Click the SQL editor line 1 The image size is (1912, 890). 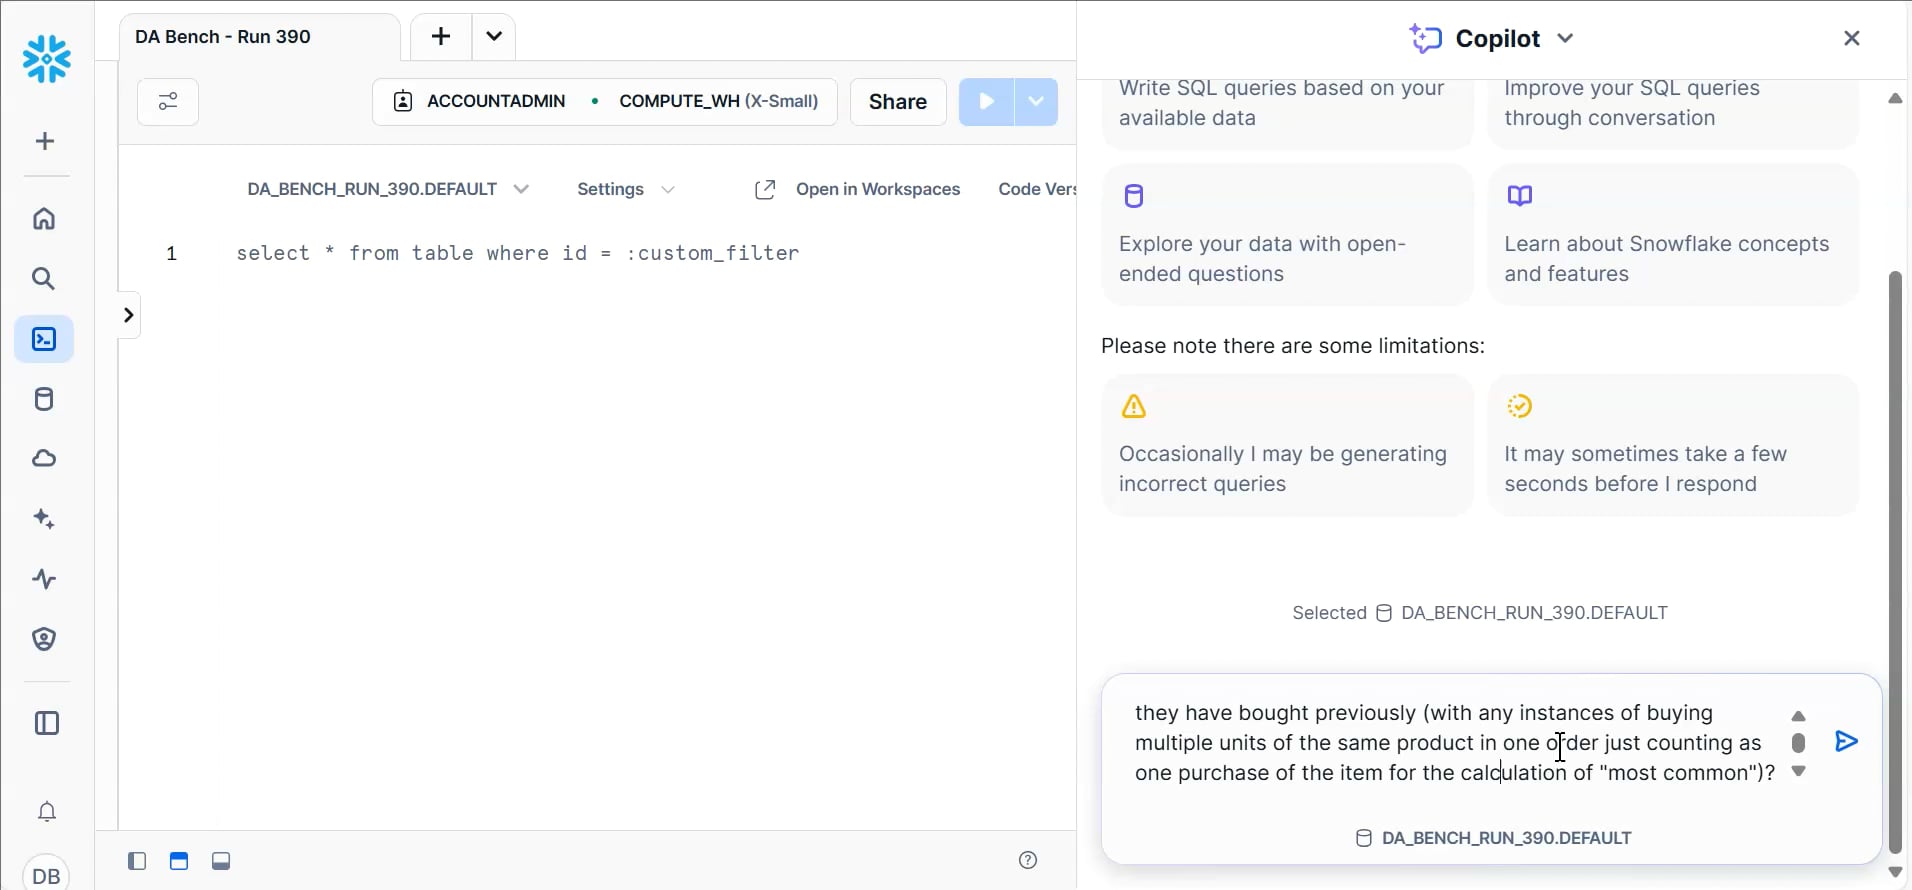point(518,253)
